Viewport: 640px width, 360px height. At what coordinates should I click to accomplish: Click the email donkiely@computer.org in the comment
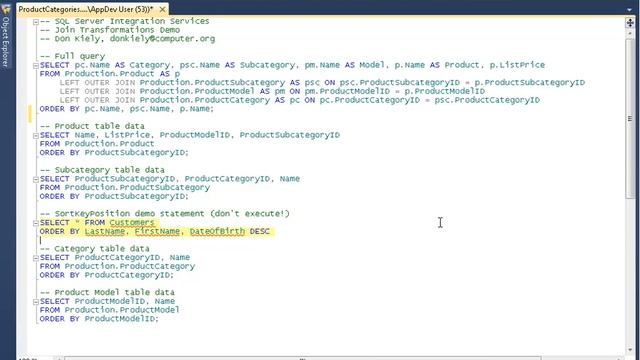click(x=162, y=39)
